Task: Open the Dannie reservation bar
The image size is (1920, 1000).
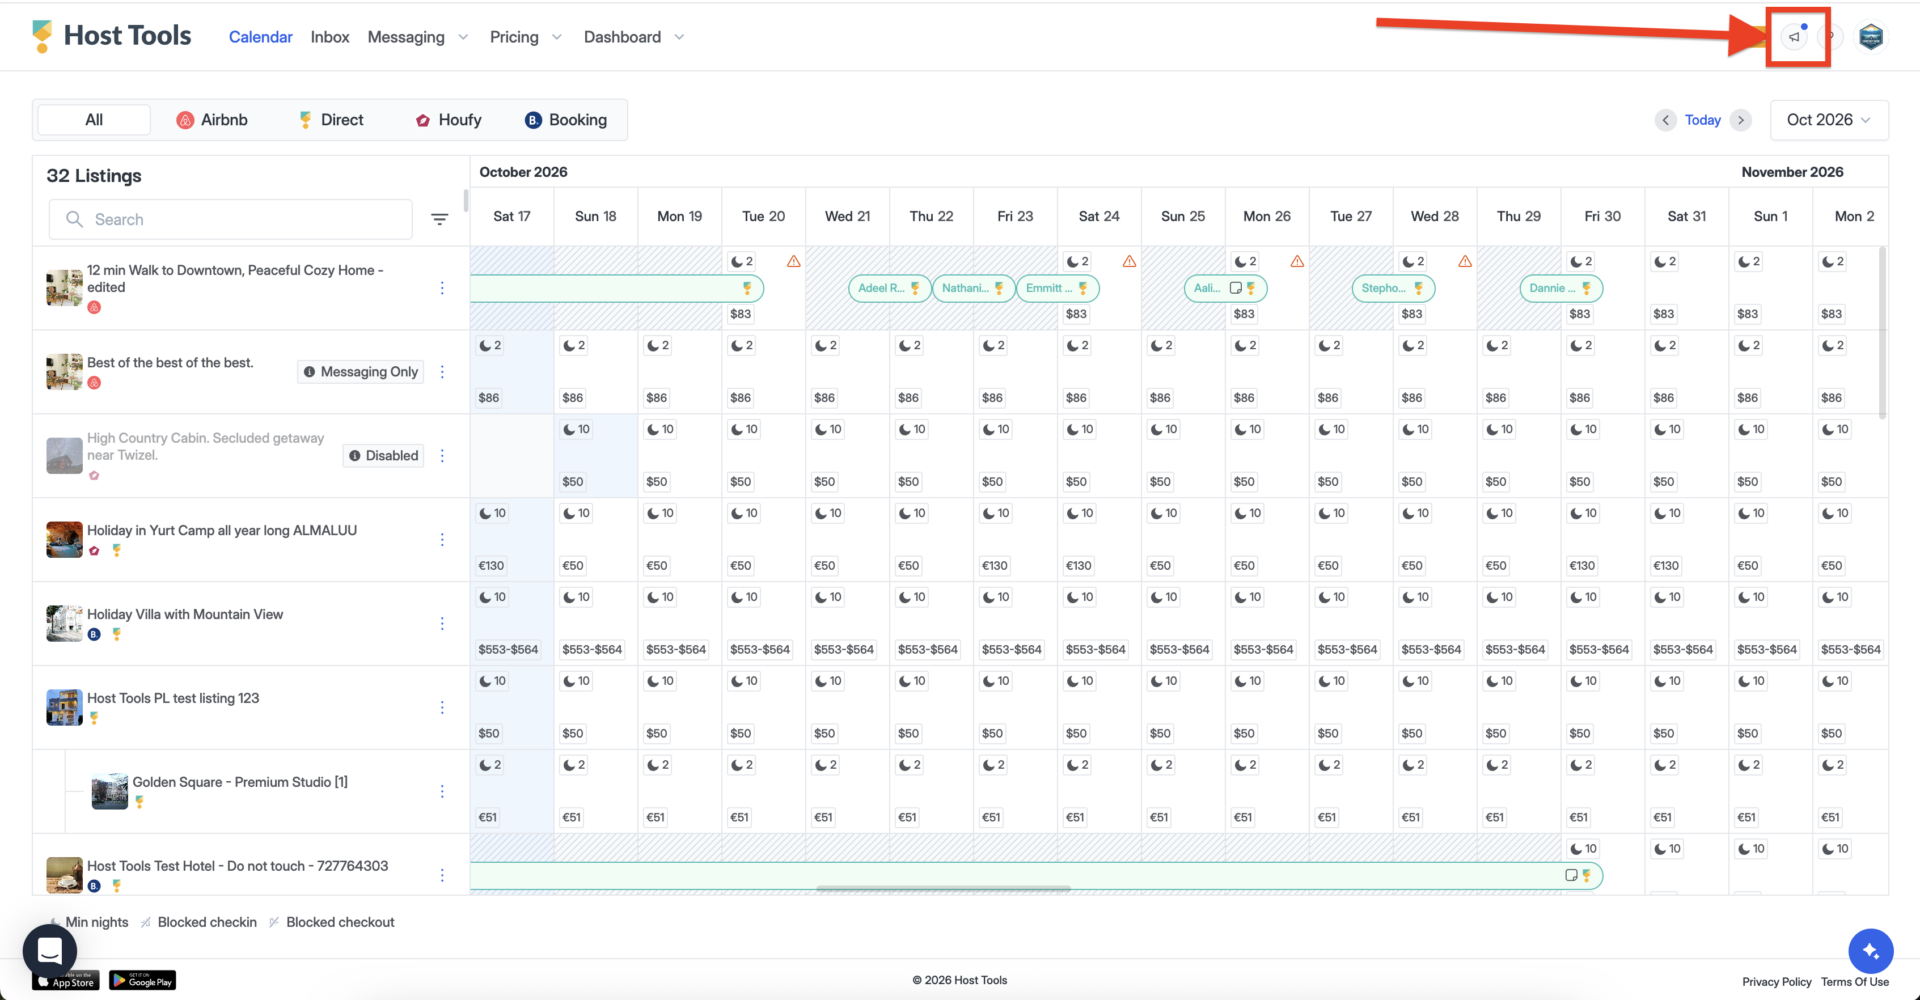Action: point(1561,288)
